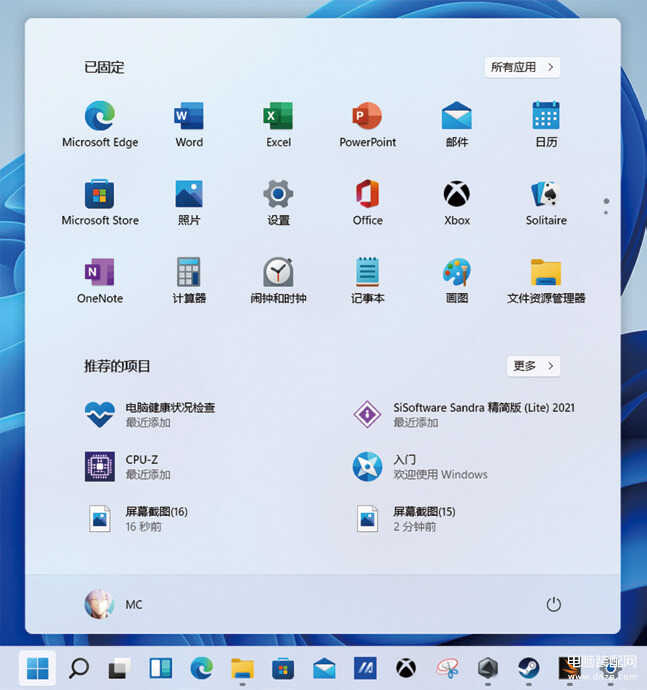
Task: Open Microsoft Store on taskbar
Action: pyautogui.click(x=283, y=668)
